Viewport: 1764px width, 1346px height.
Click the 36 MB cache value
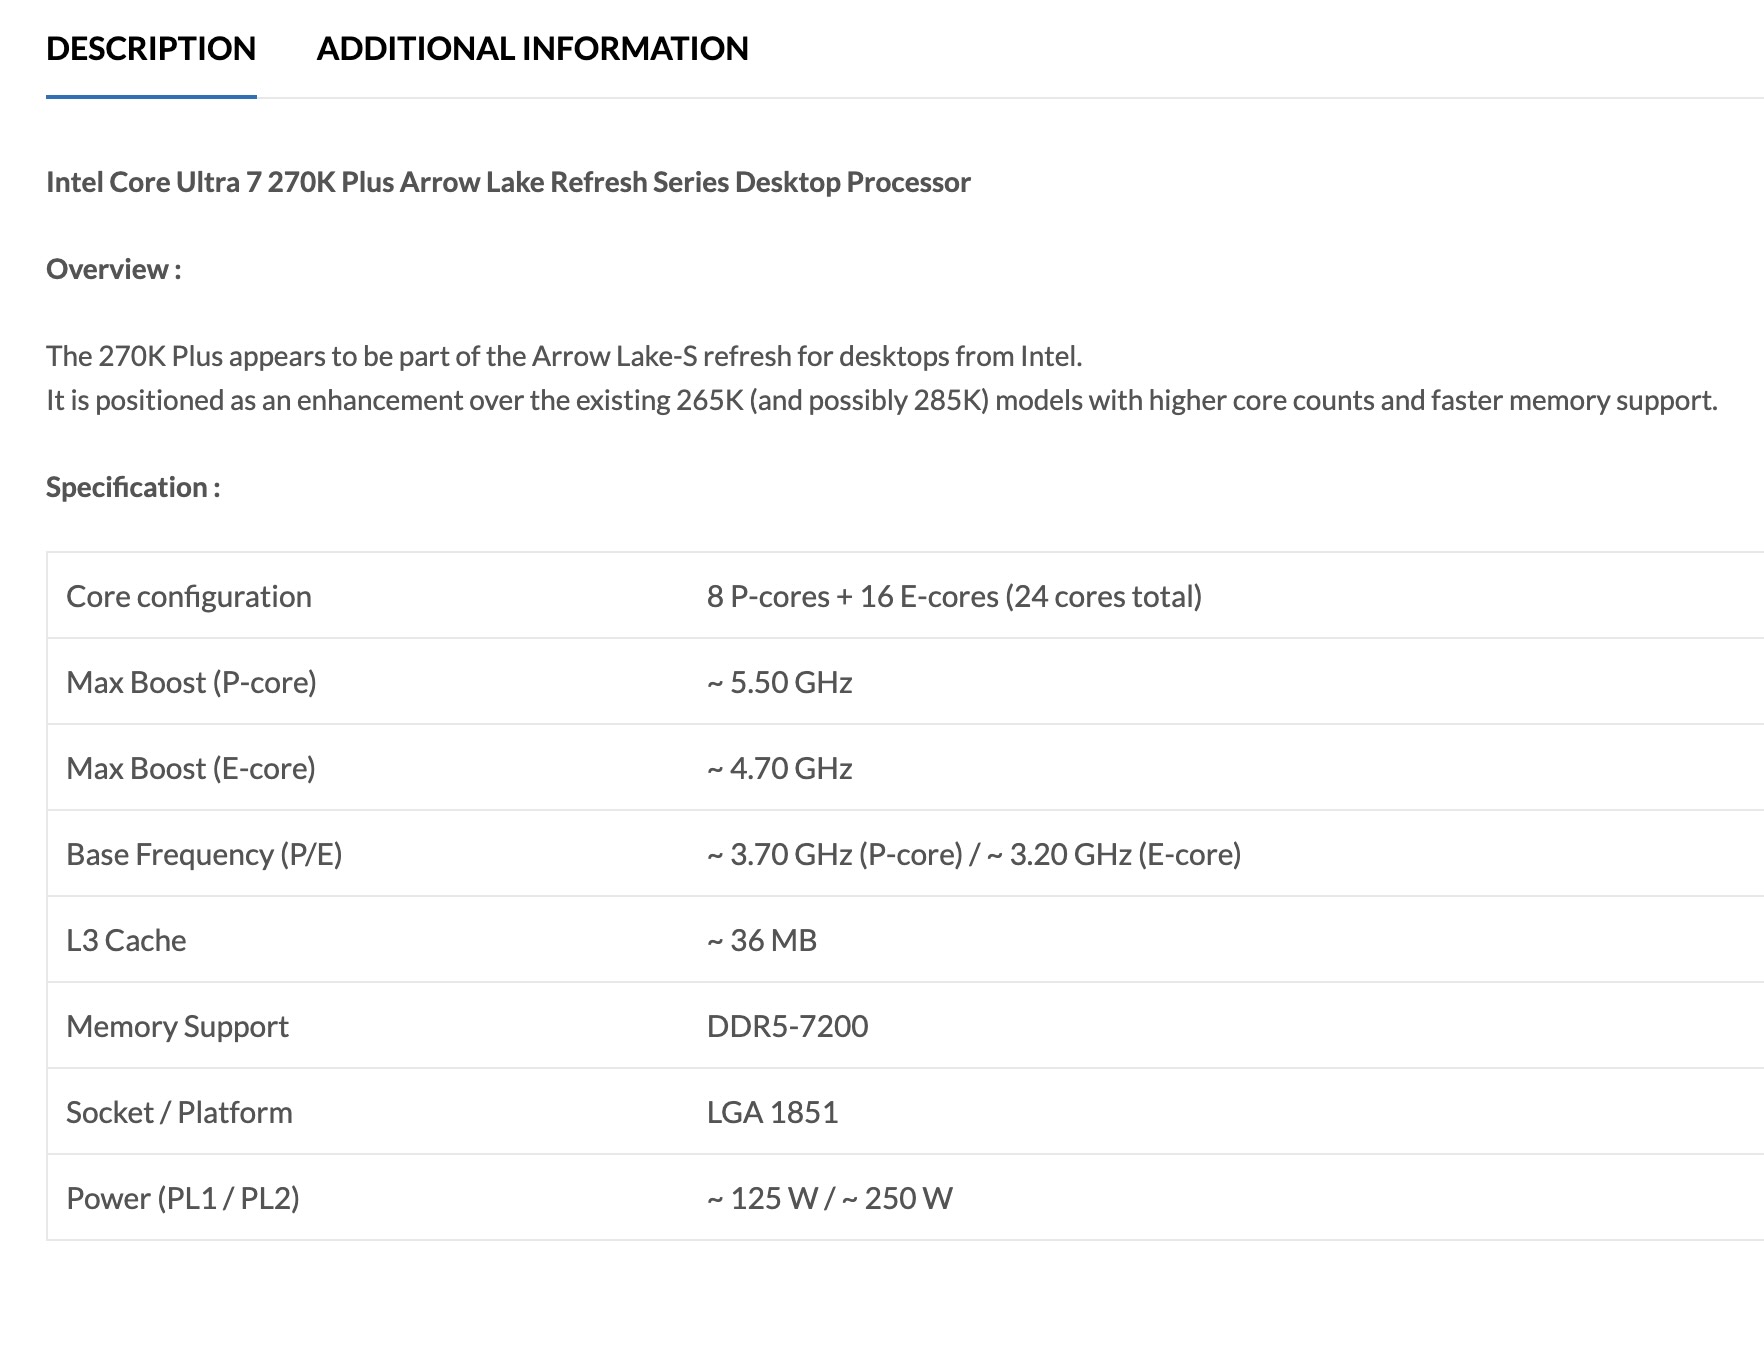[x=762, y=940]
